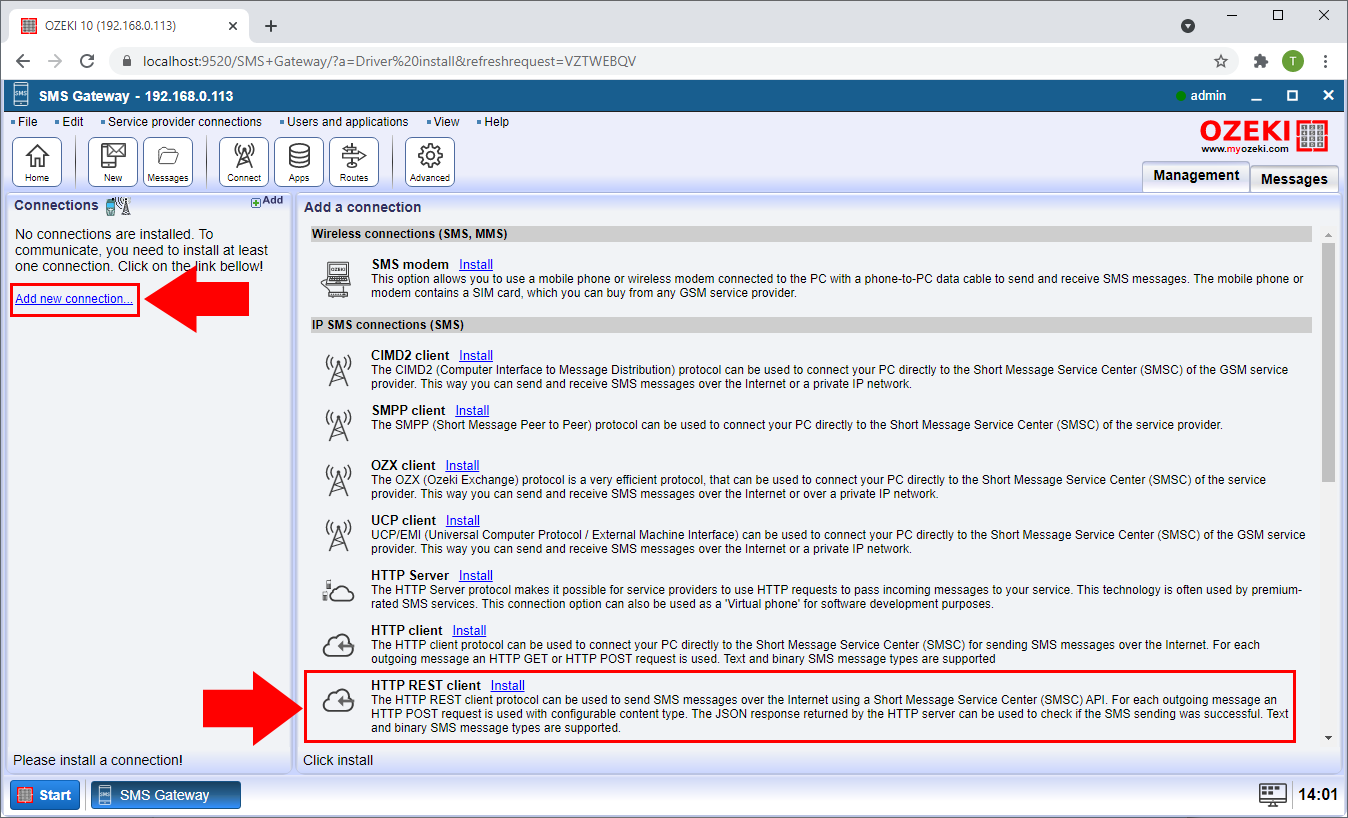Click the scrollbar up arrow

[x=1328, y=233]
